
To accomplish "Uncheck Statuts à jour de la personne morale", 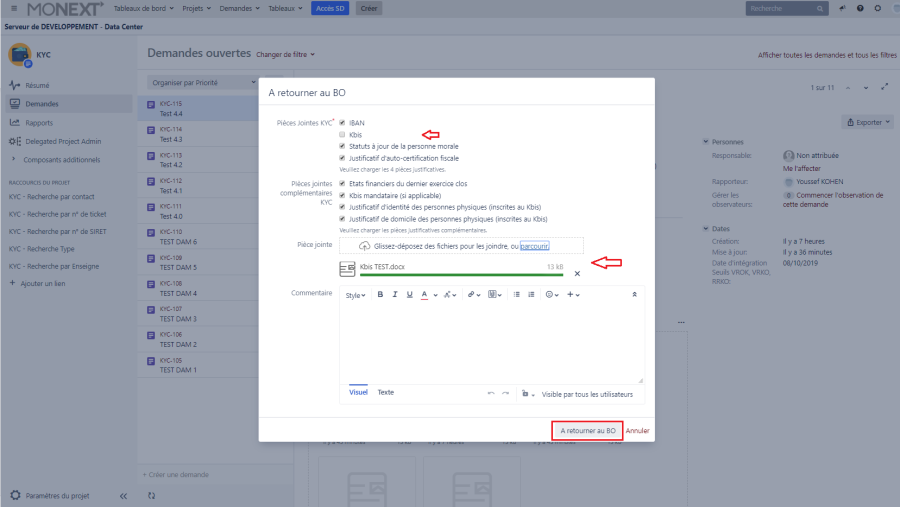I will (x=343, y=146).
